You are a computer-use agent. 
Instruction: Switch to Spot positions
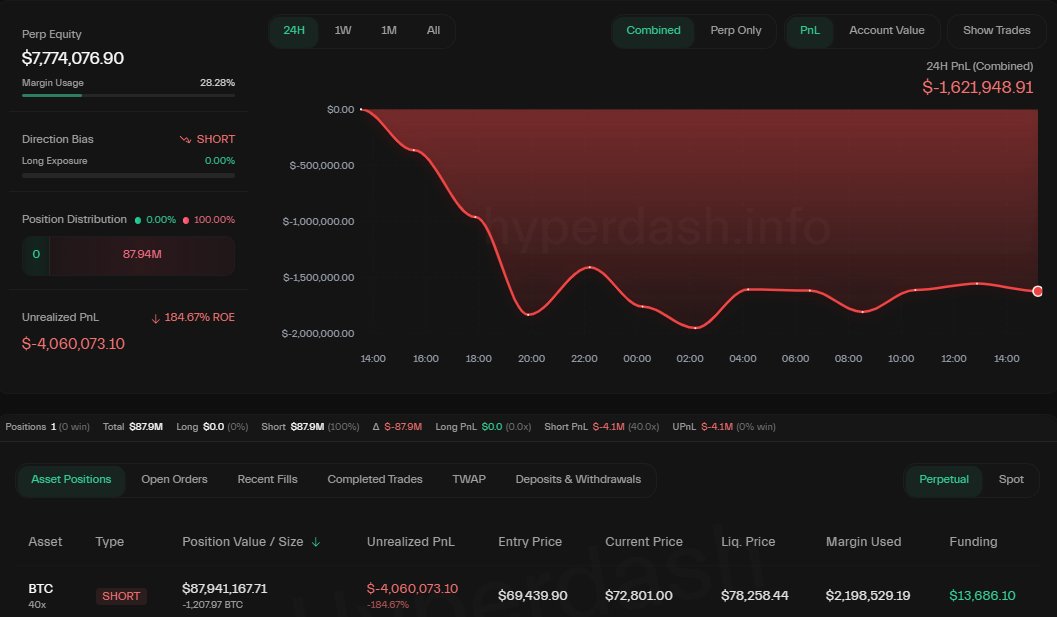pyautogui.click(x=1011, y=480)
